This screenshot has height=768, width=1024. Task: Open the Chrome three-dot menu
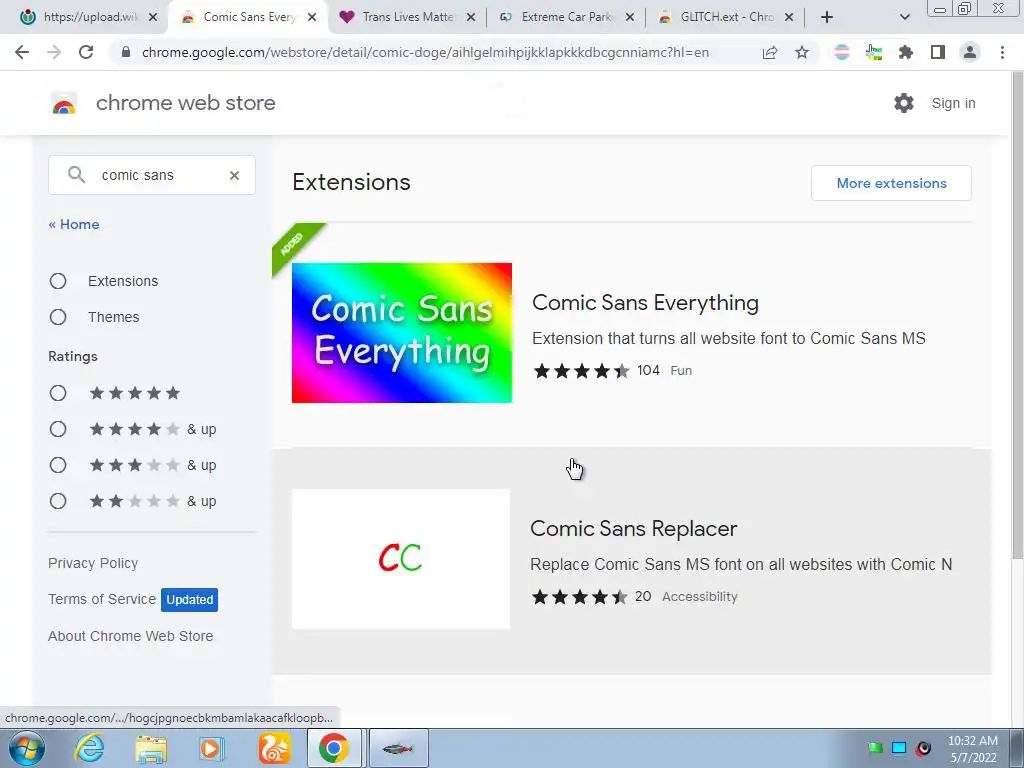(1002, 52)
